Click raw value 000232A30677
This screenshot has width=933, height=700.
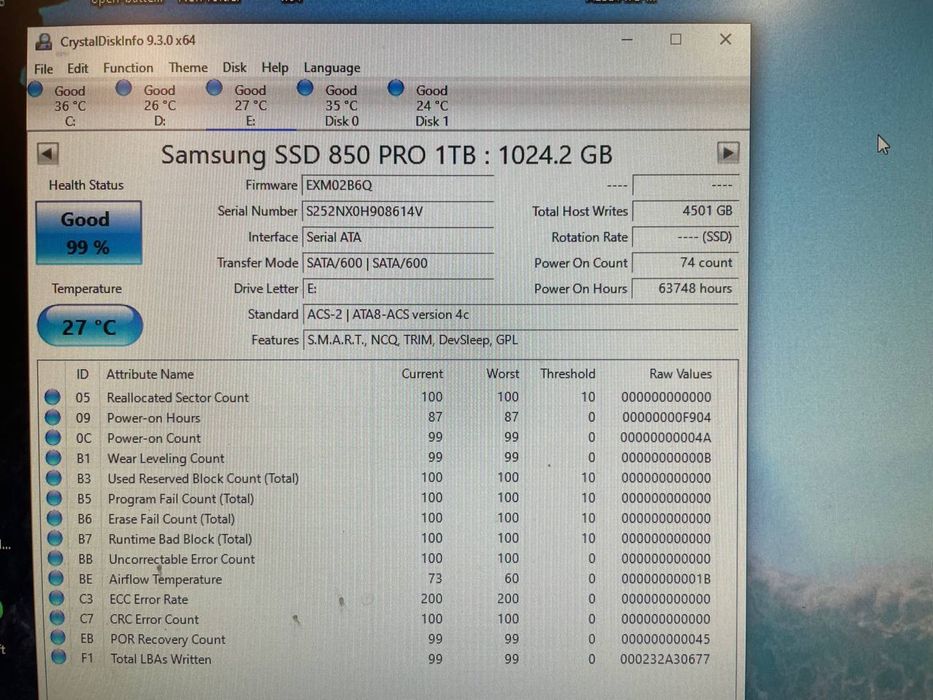(x=665, y=658)
